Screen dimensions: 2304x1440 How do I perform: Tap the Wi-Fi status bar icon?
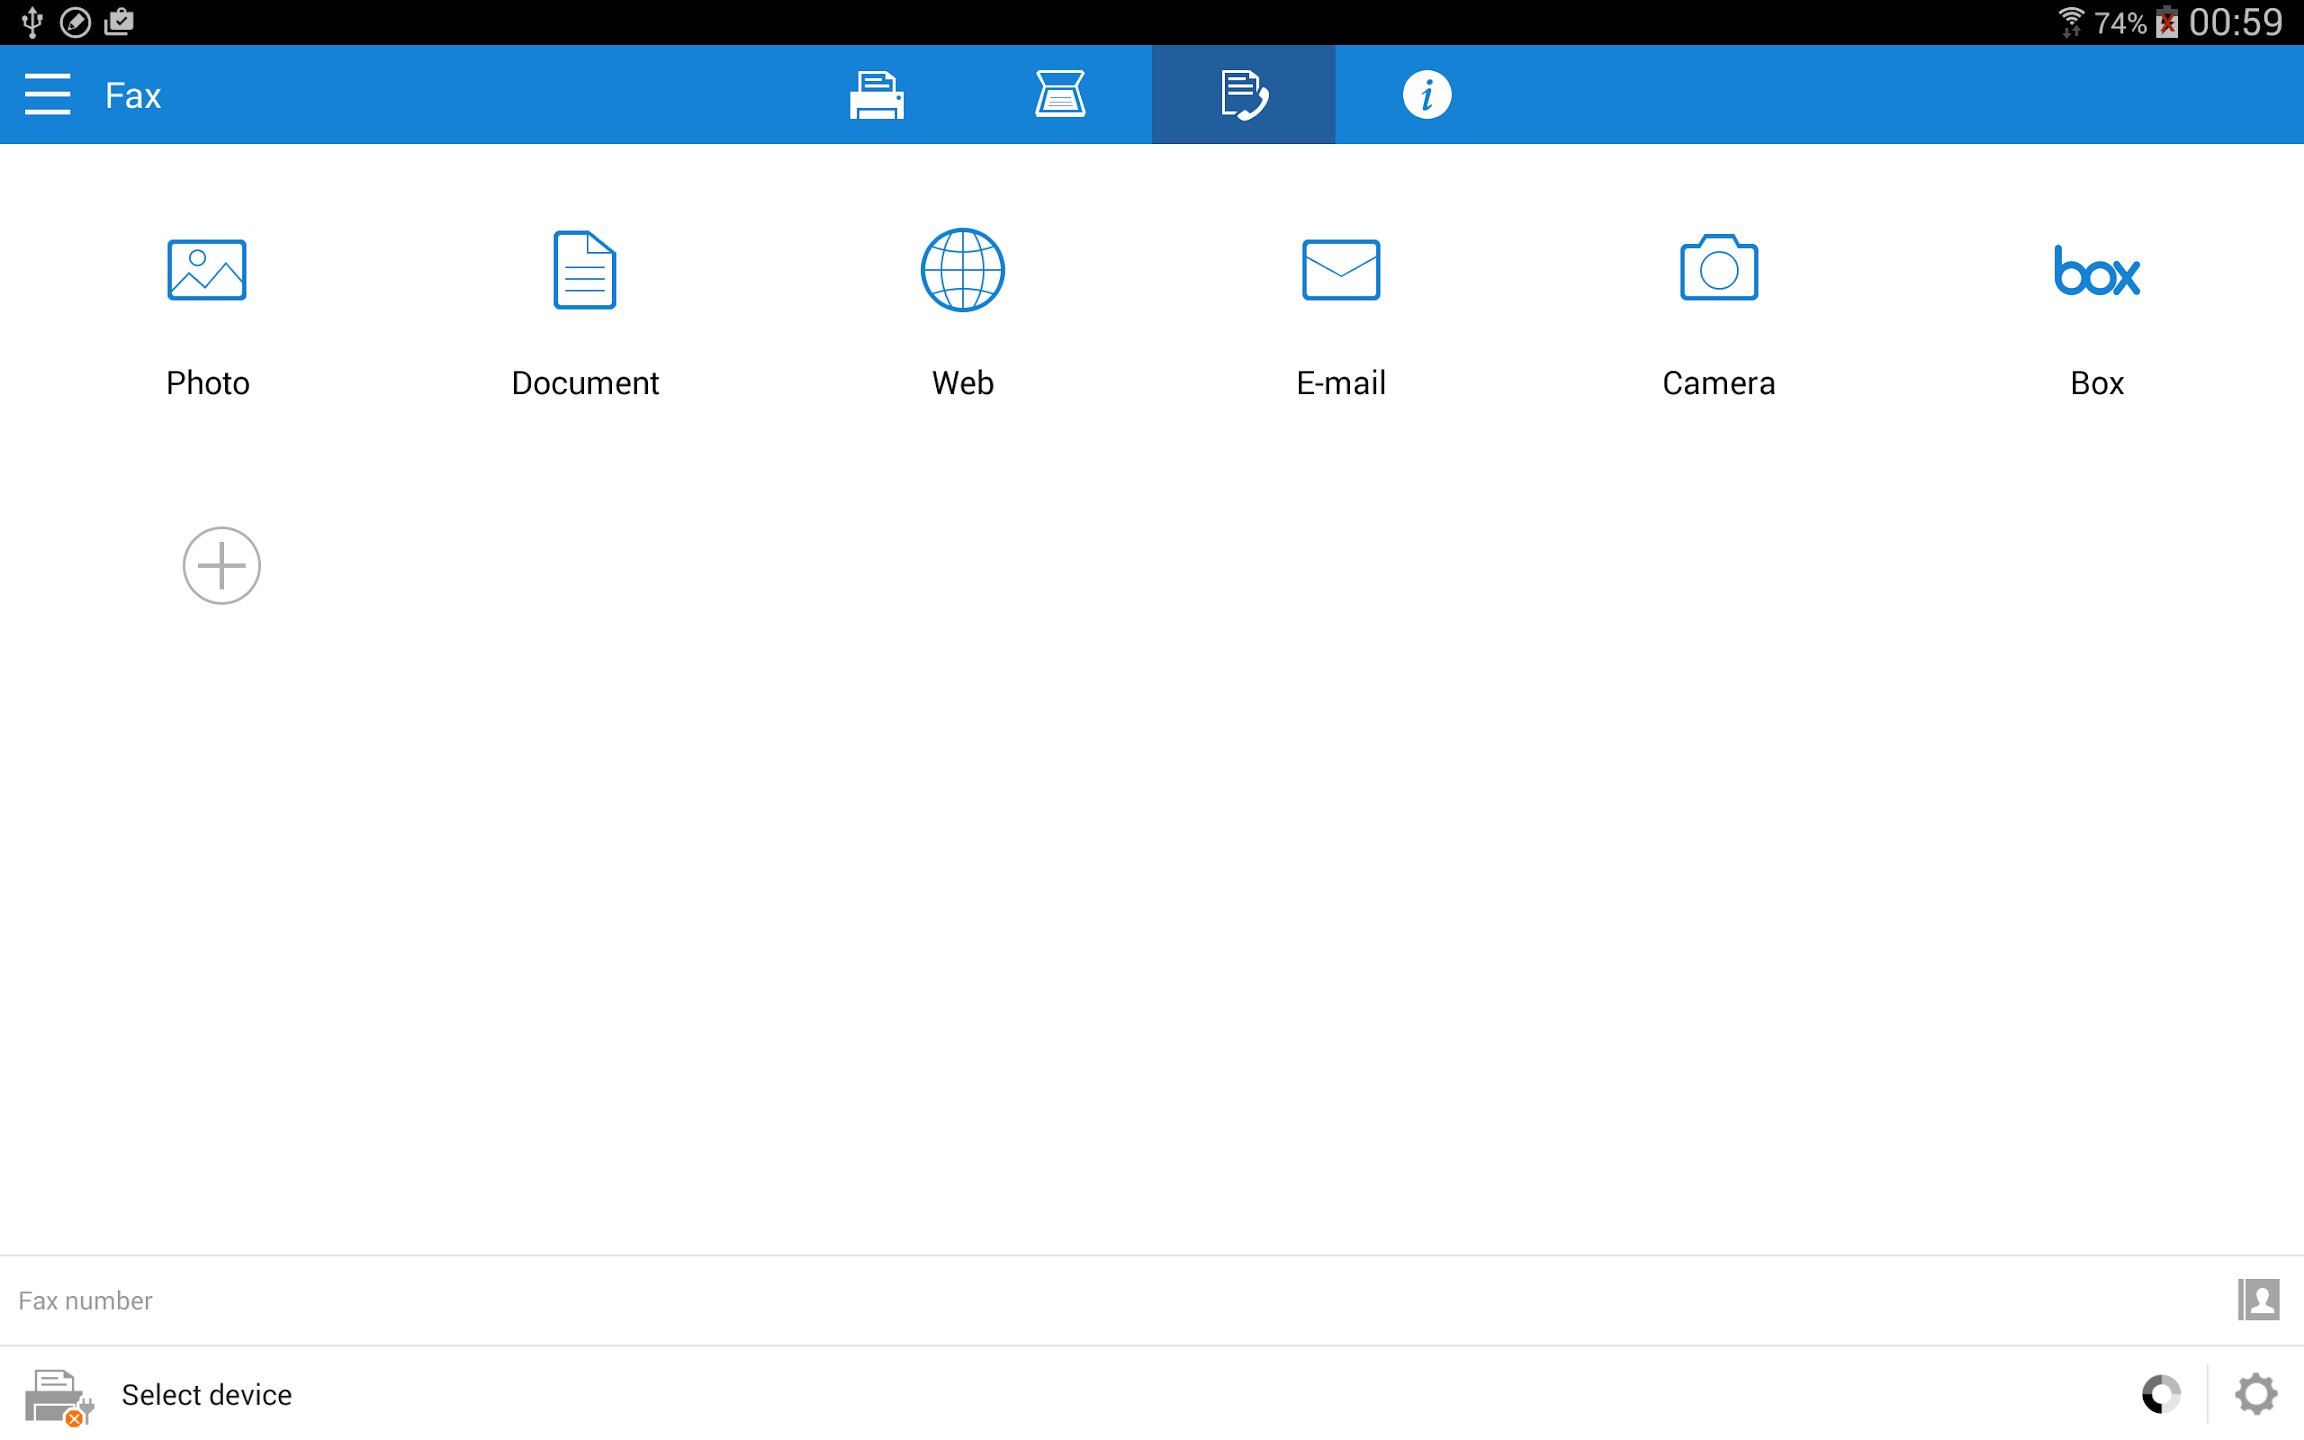point(2071,22)
